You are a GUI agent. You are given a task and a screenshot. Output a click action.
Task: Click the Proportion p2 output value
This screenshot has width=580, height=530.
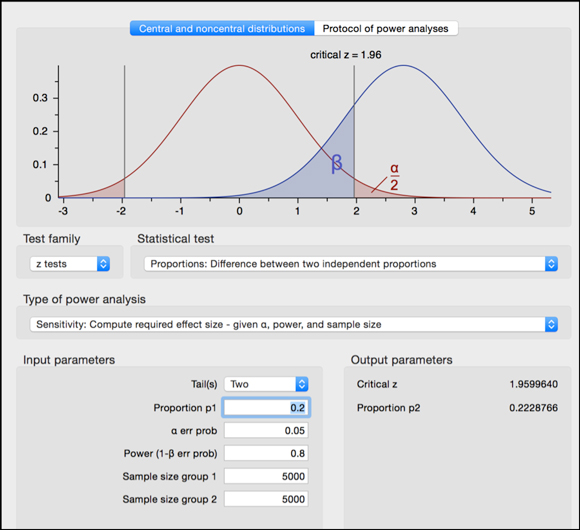tap(533, 408)
